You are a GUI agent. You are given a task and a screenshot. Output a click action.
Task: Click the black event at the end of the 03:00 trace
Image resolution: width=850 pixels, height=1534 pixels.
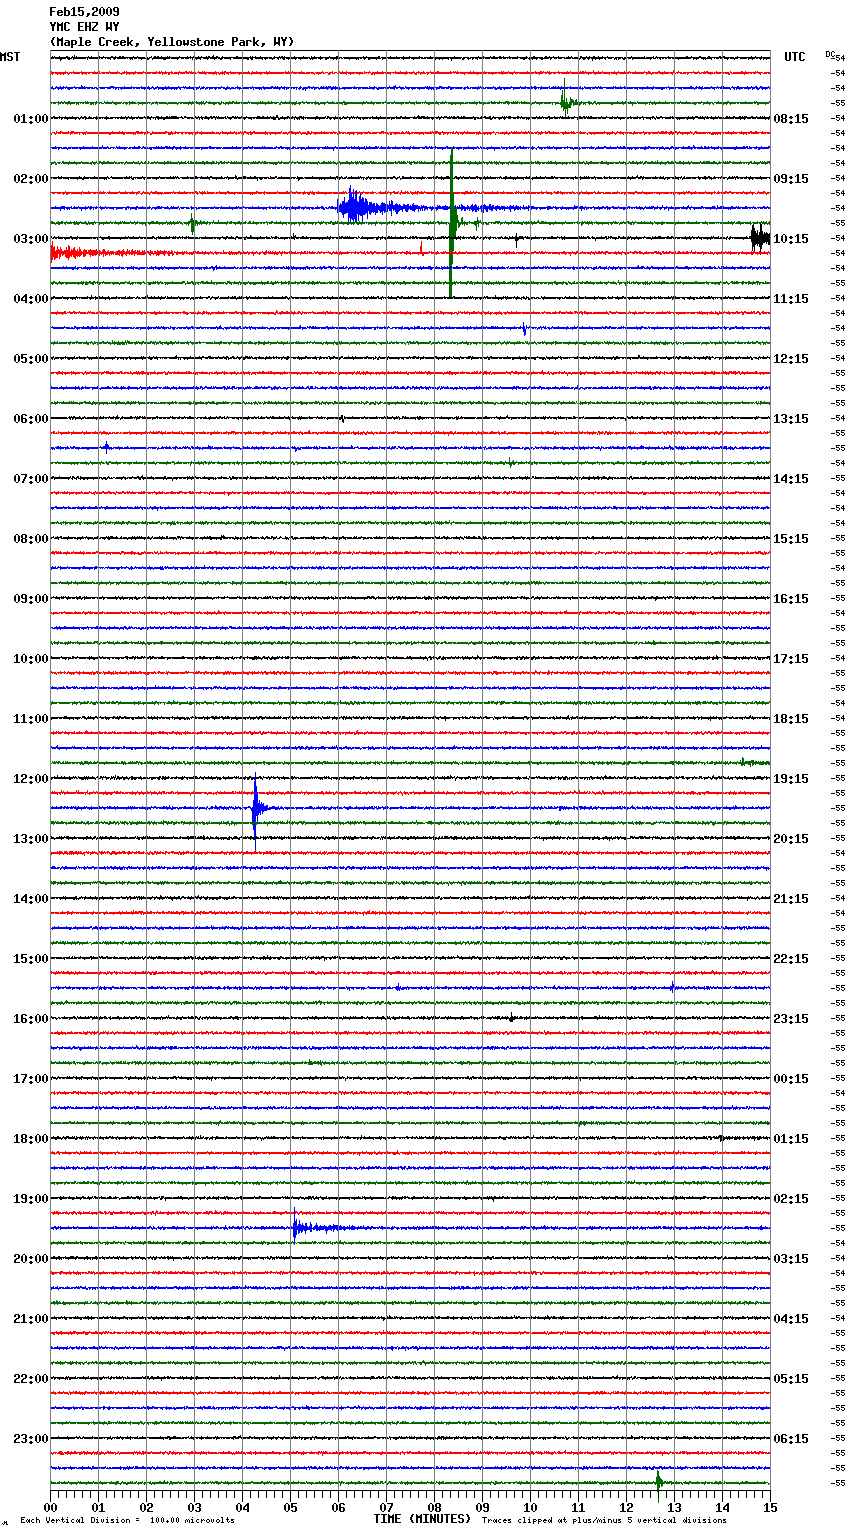pyautogui.click(x=760, y=238)
